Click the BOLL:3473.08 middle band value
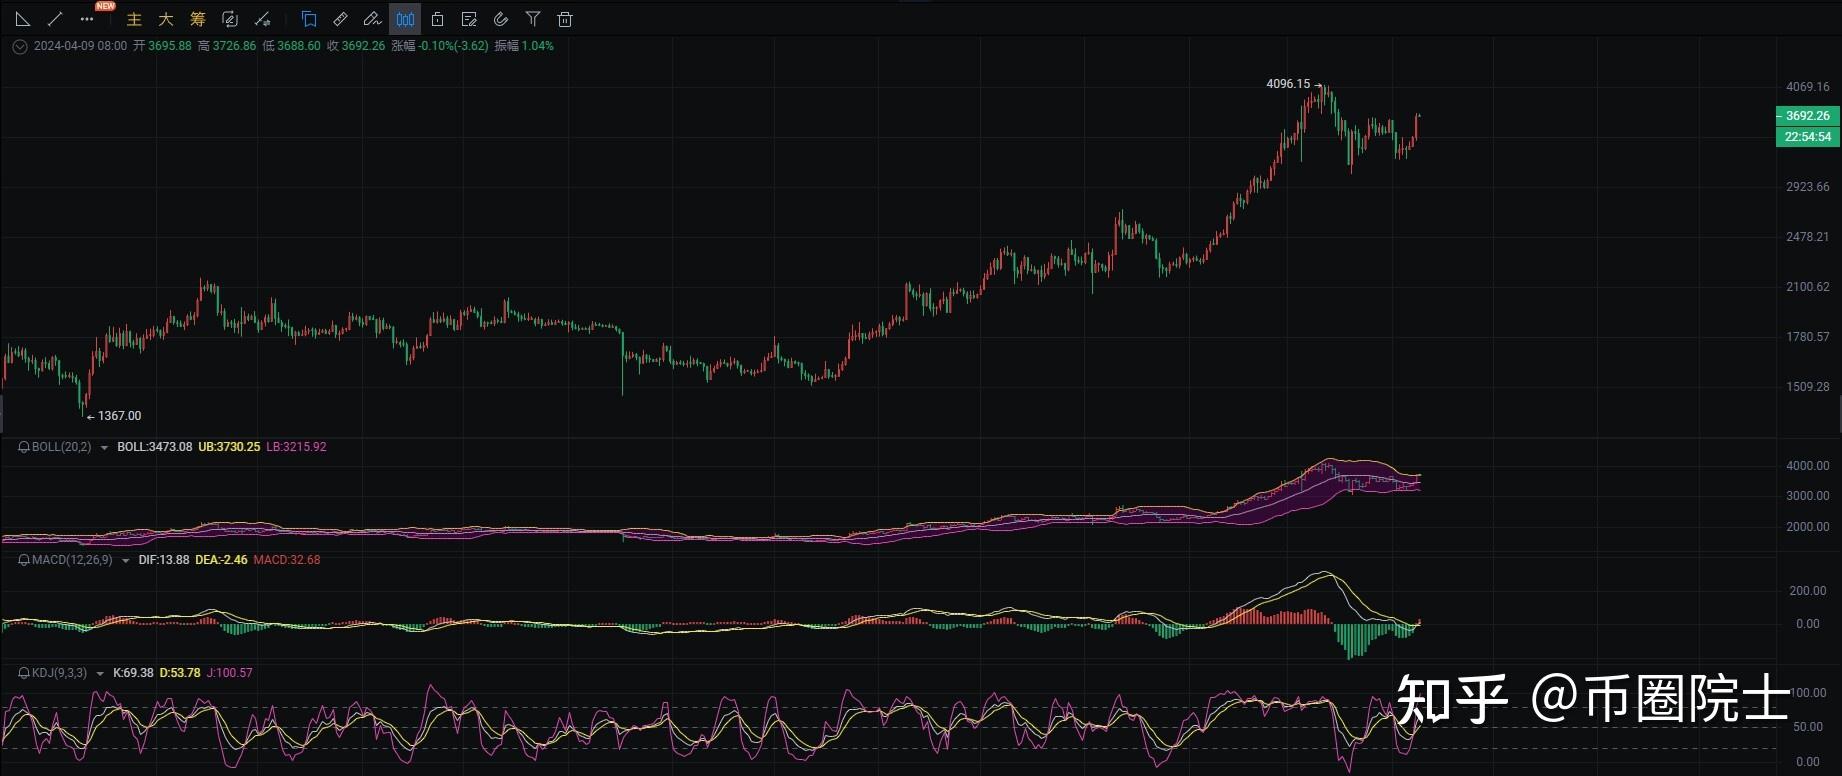The image size is (1842, 776). pyautogui.click(x=155, y=447)
